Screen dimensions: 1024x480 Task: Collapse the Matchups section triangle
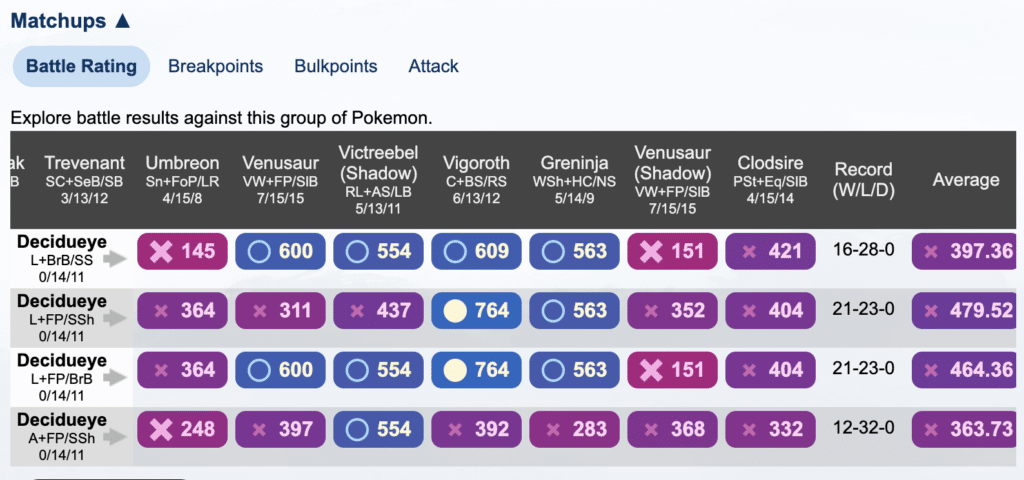point(122,21)
